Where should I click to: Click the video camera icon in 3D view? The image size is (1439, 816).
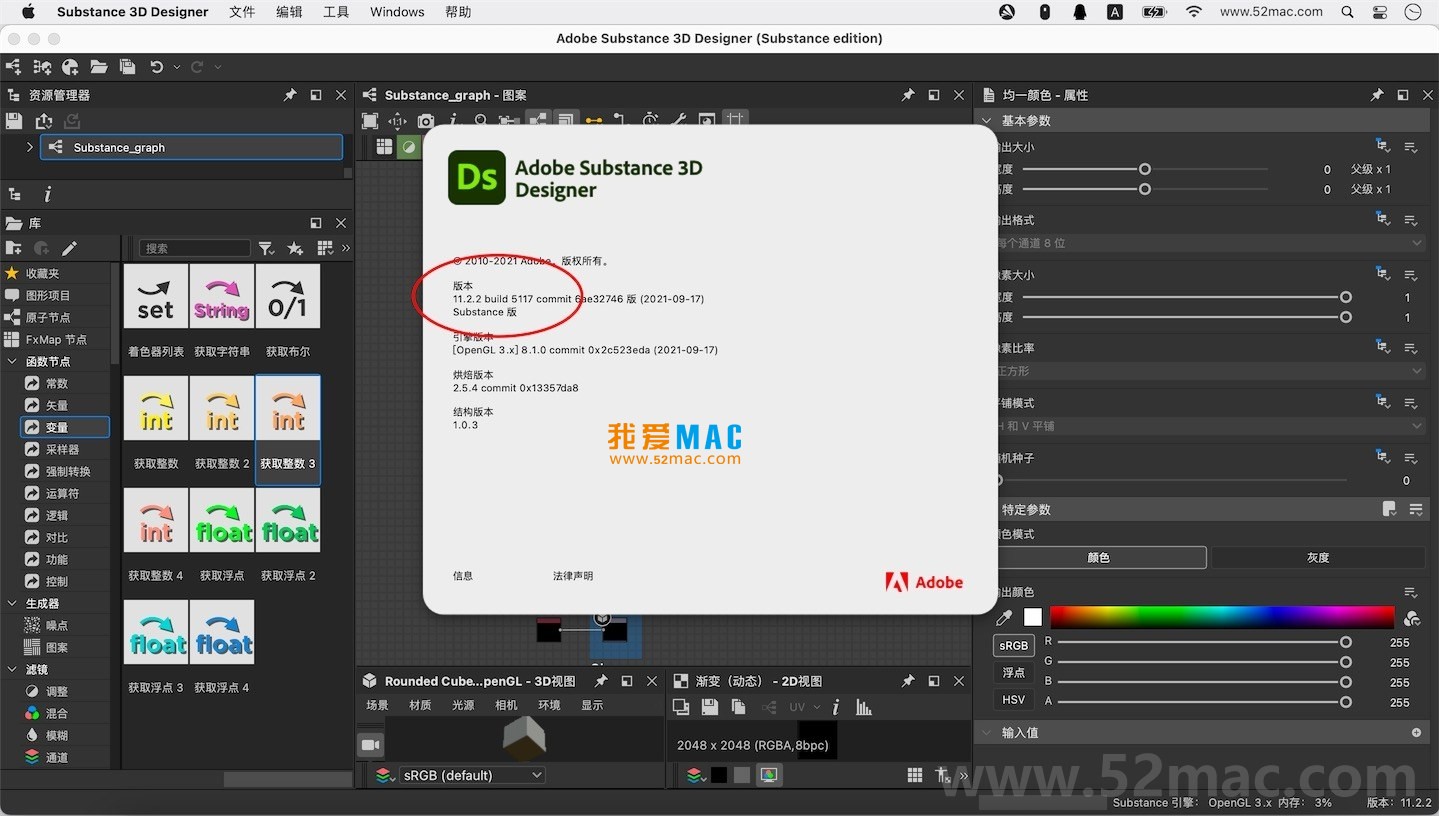(x=371, y=745)
